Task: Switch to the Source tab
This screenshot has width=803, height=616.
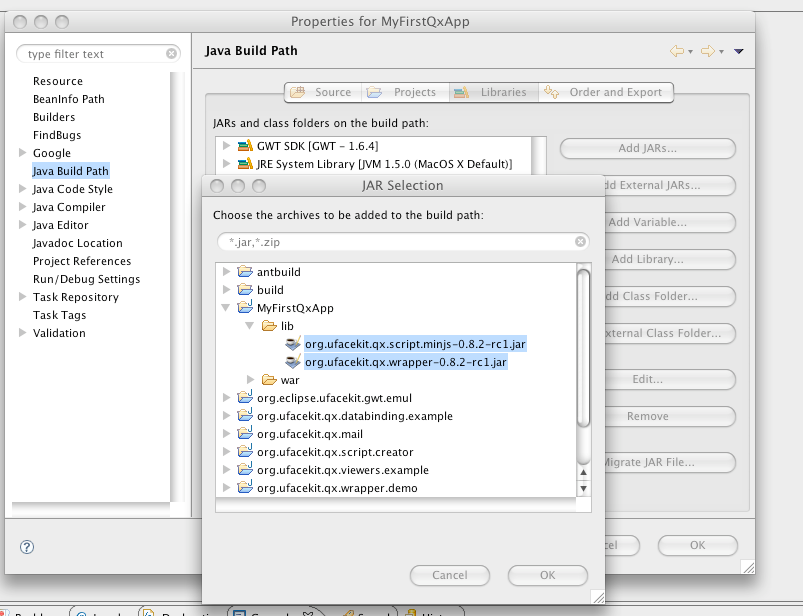Action: point(323,92)
